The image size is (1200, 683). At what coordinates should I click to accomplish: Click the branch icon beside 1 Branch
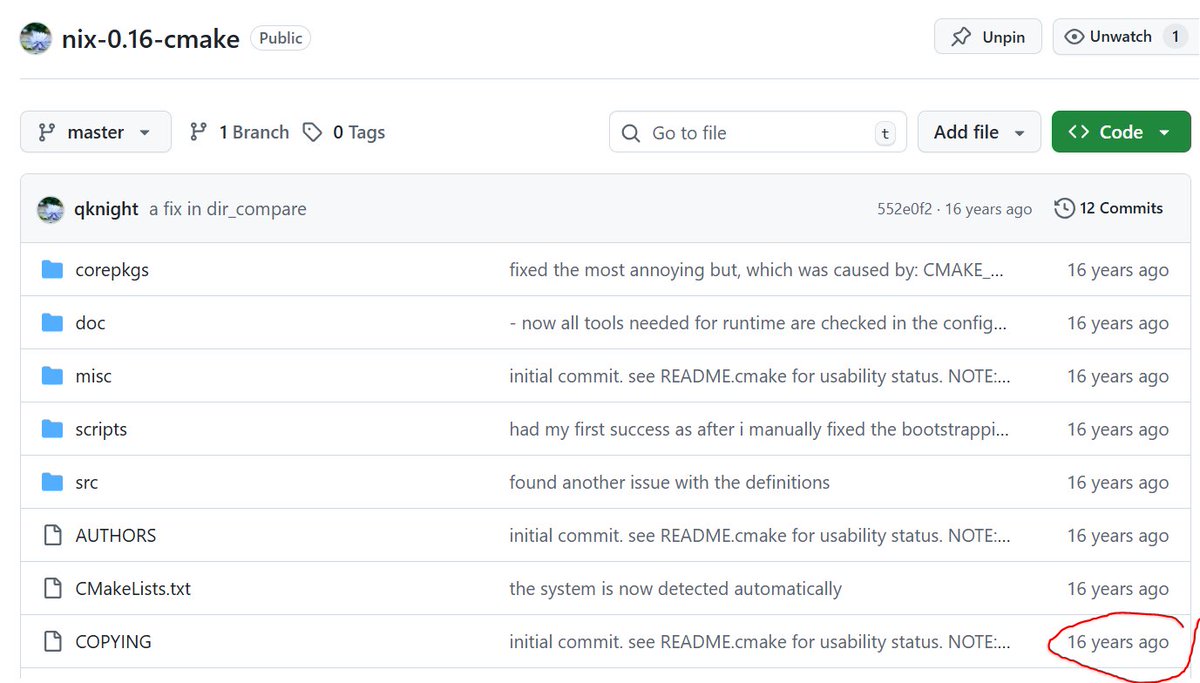(x=198, y=132)
